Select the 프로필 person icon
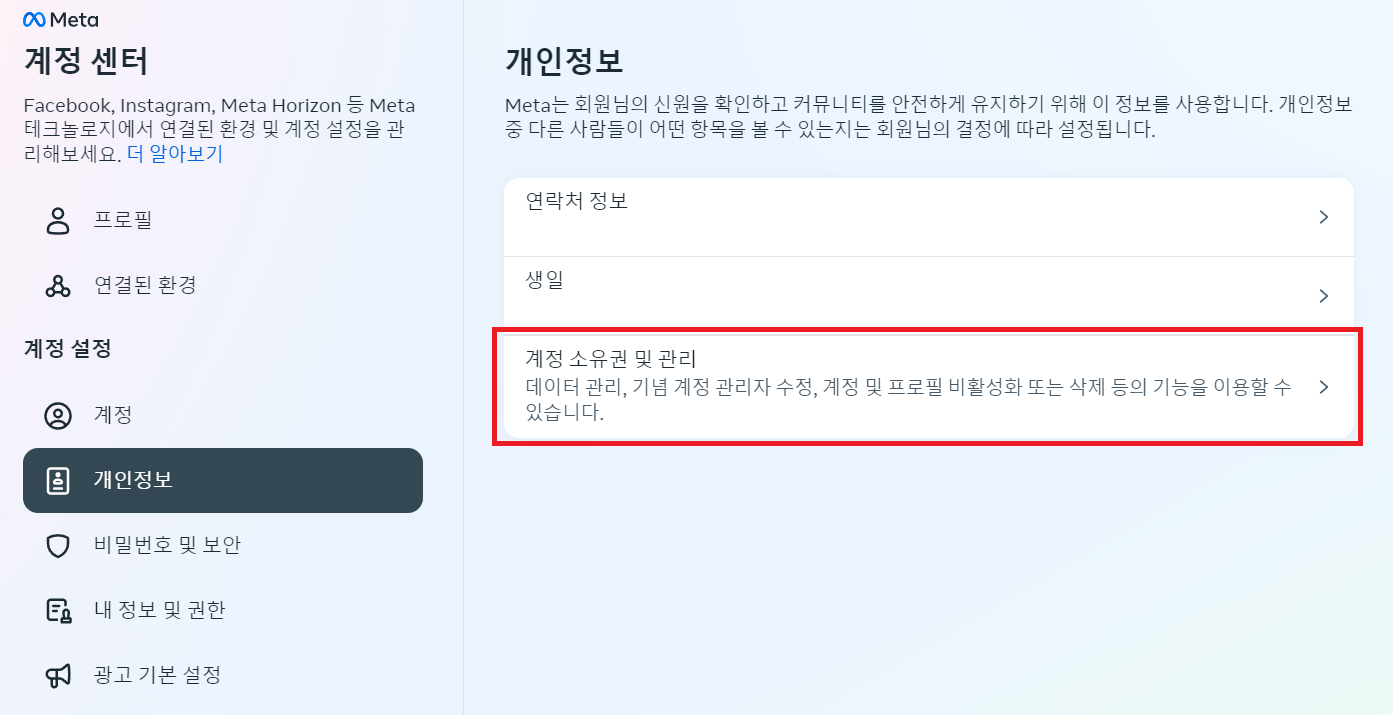The height and width of the screenshot is (715, 1393). (58, 219)
